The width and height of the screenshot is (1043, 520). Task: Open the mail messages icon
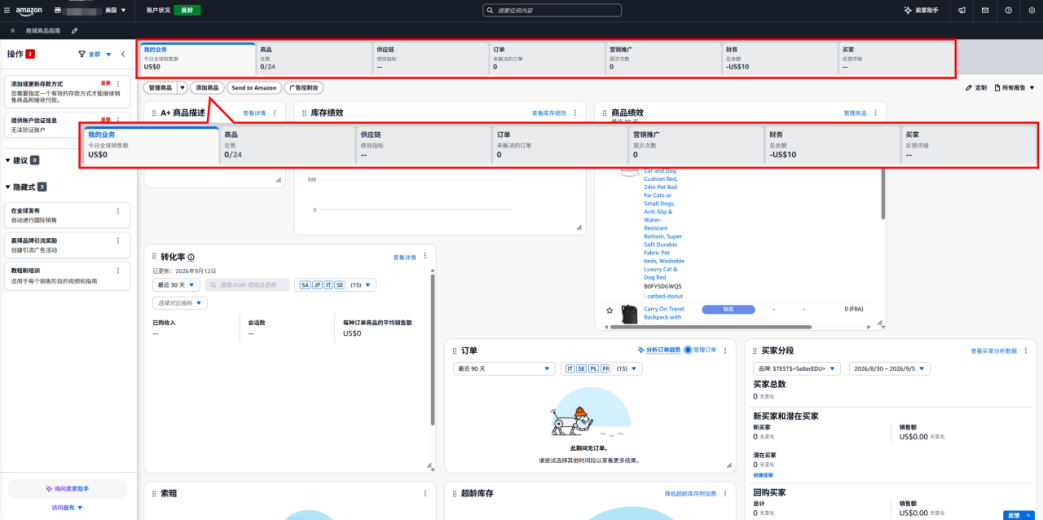(985, 11)
